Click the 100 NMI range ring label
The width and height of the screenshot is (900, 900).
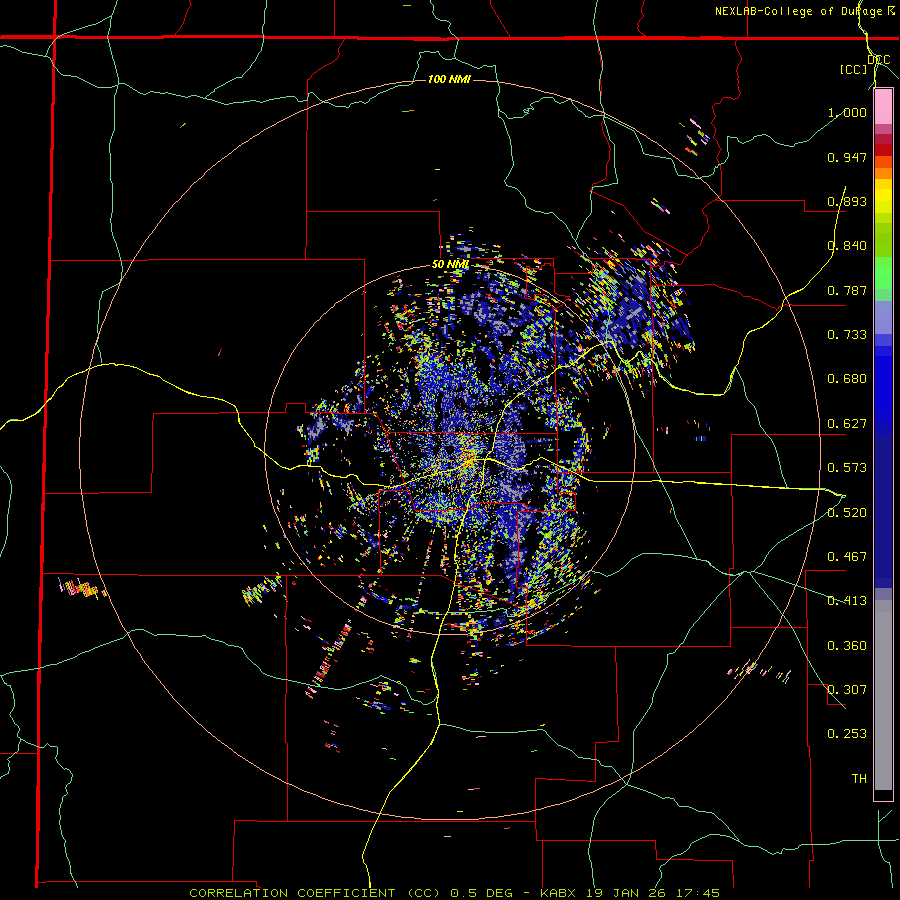click(x=449, y=79)
